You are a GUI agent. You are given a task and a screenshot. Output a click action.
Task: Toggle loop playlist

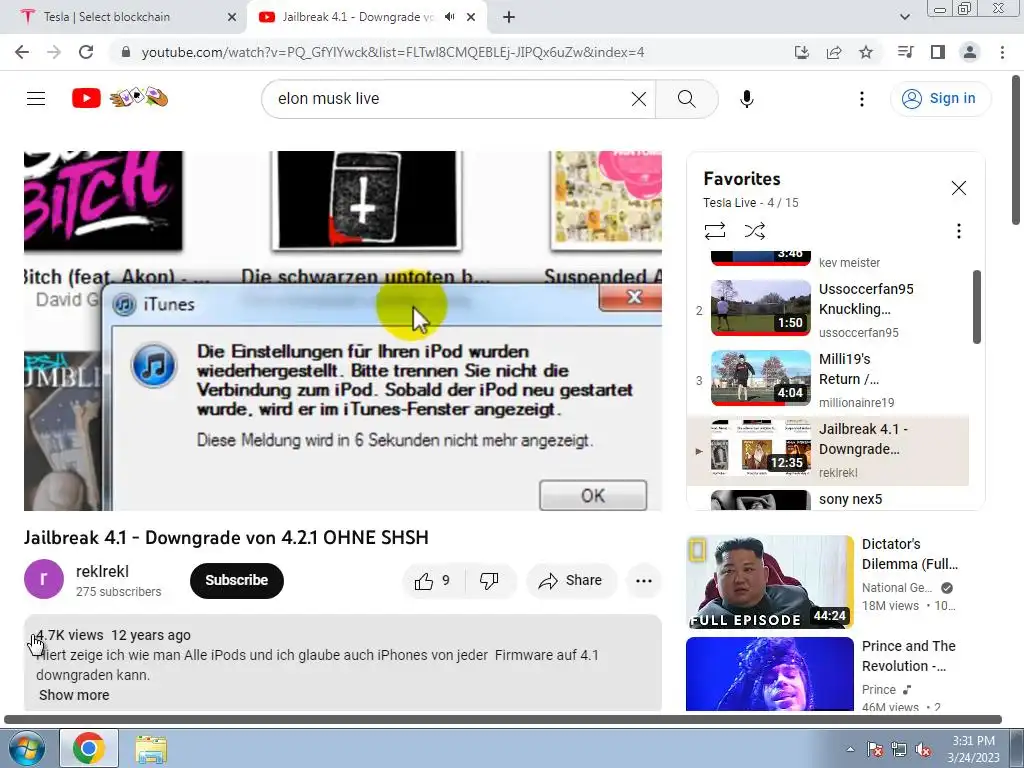714,231
